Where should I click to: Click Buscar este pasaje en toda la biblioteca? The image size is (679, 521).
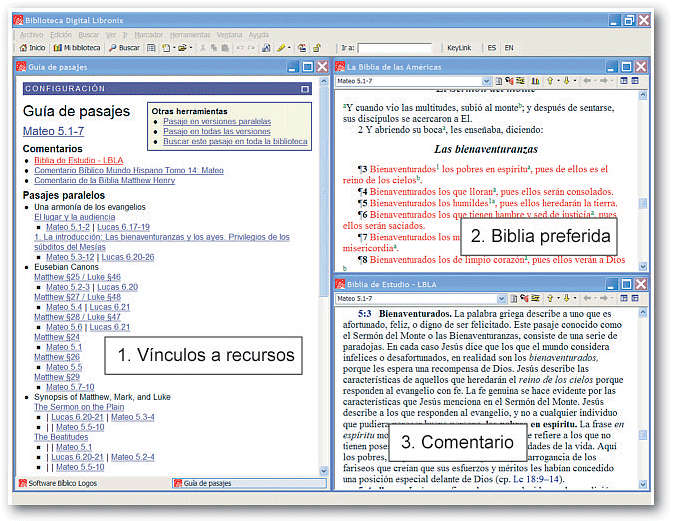coord(235,141)
